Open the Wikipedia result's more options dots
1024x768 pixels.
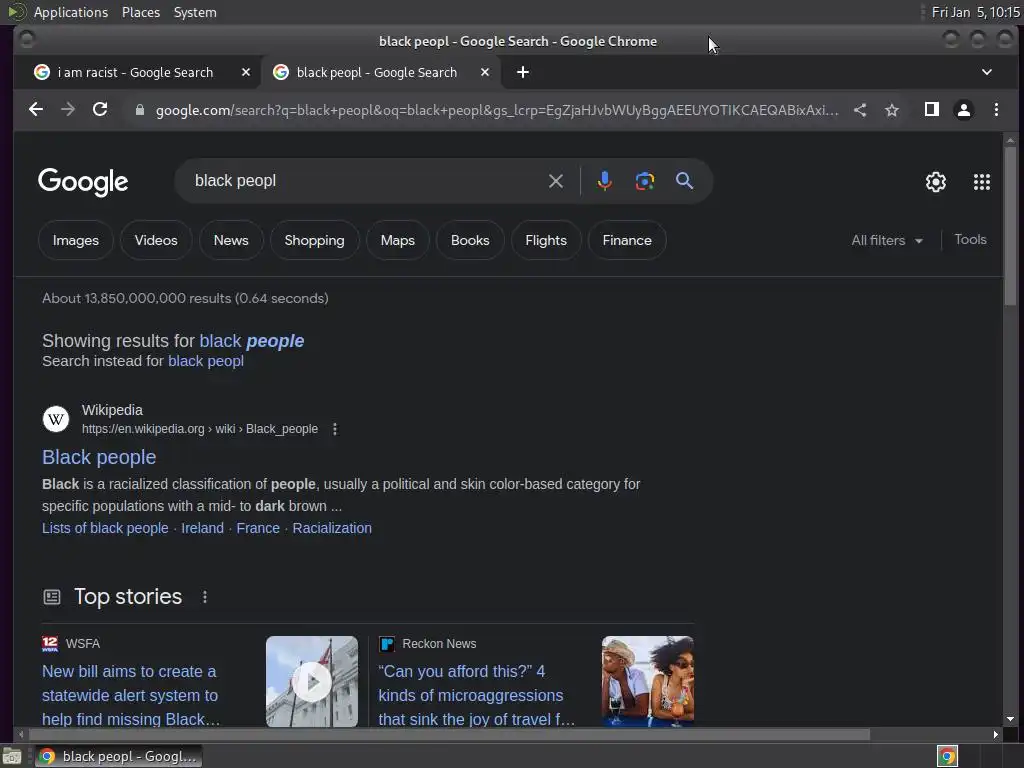[335, 429]
